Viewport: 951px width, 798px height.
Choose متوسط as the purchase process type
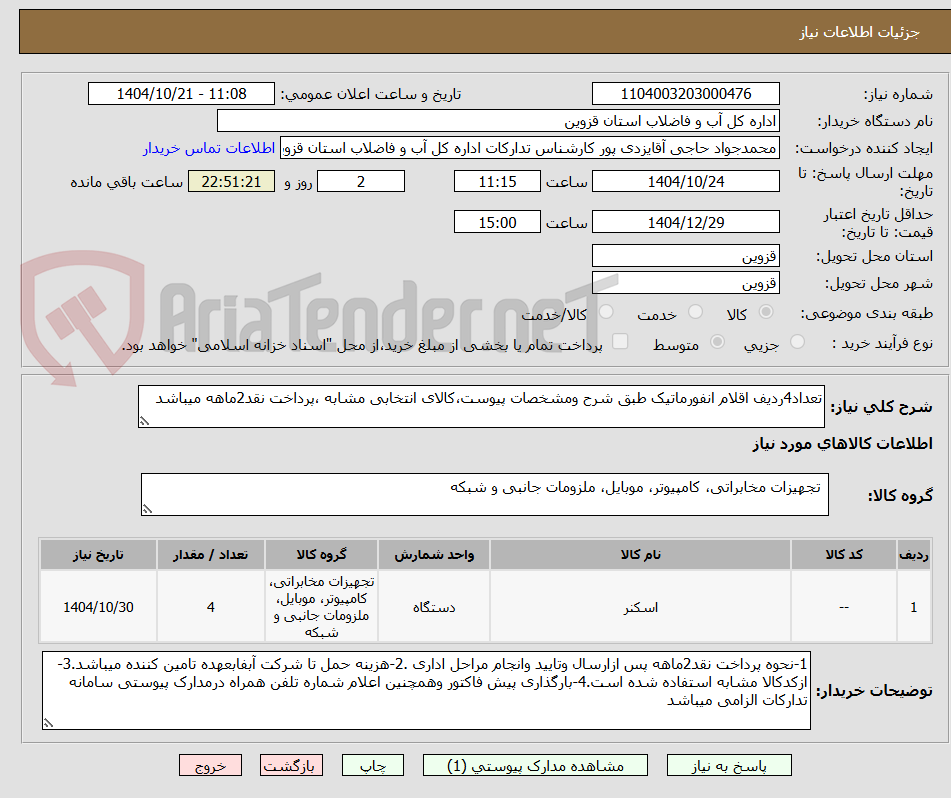716,342
